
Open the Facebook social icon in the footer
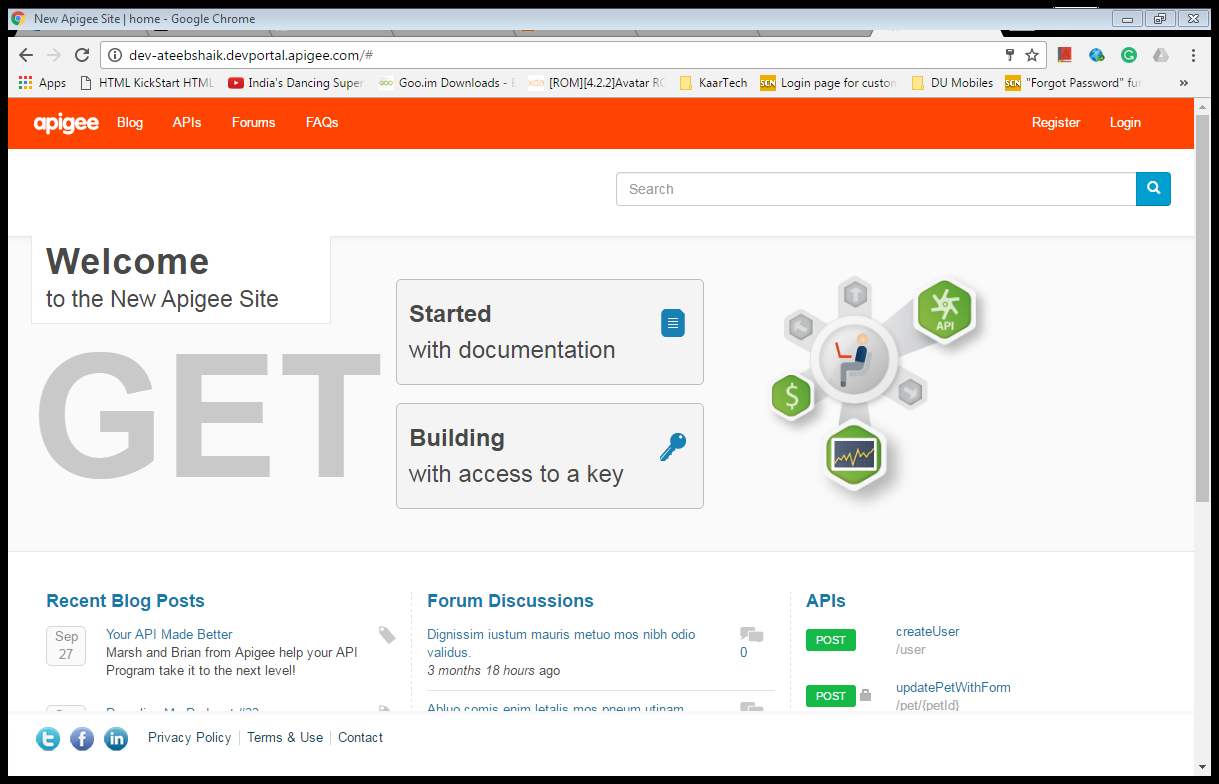click(x=82, y=739)
